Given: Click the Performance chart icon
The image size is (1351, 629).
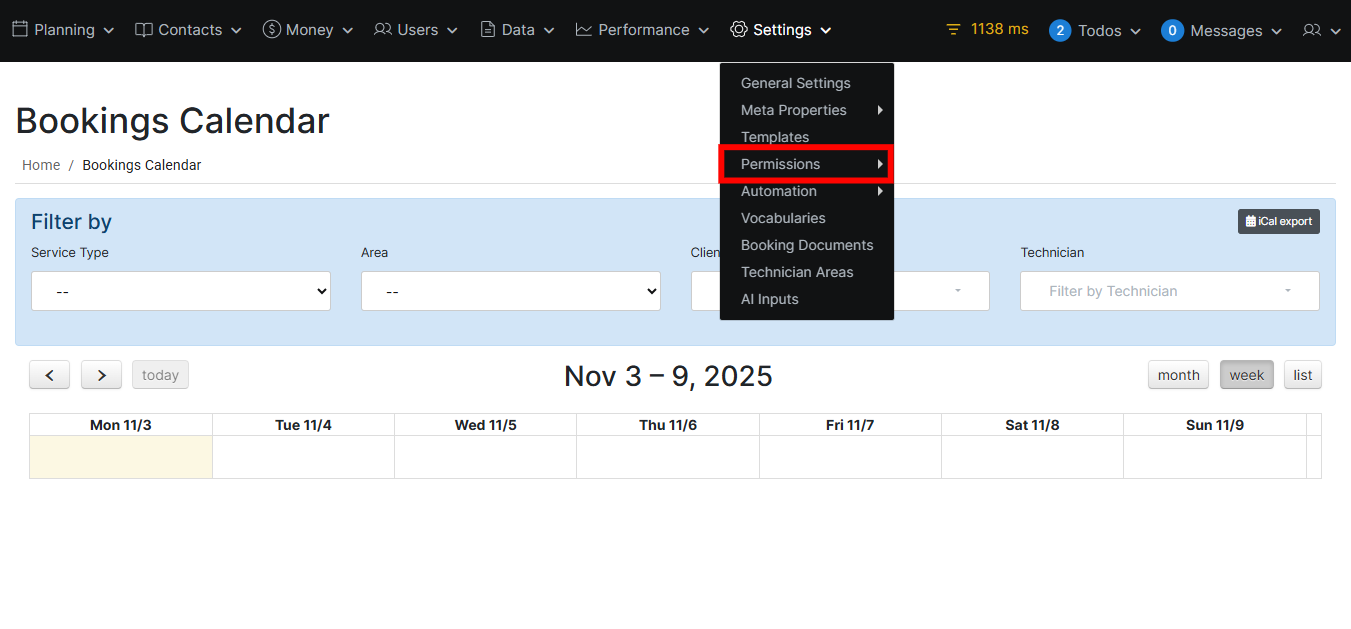Looking at the screenshot, I should point(584,30).
